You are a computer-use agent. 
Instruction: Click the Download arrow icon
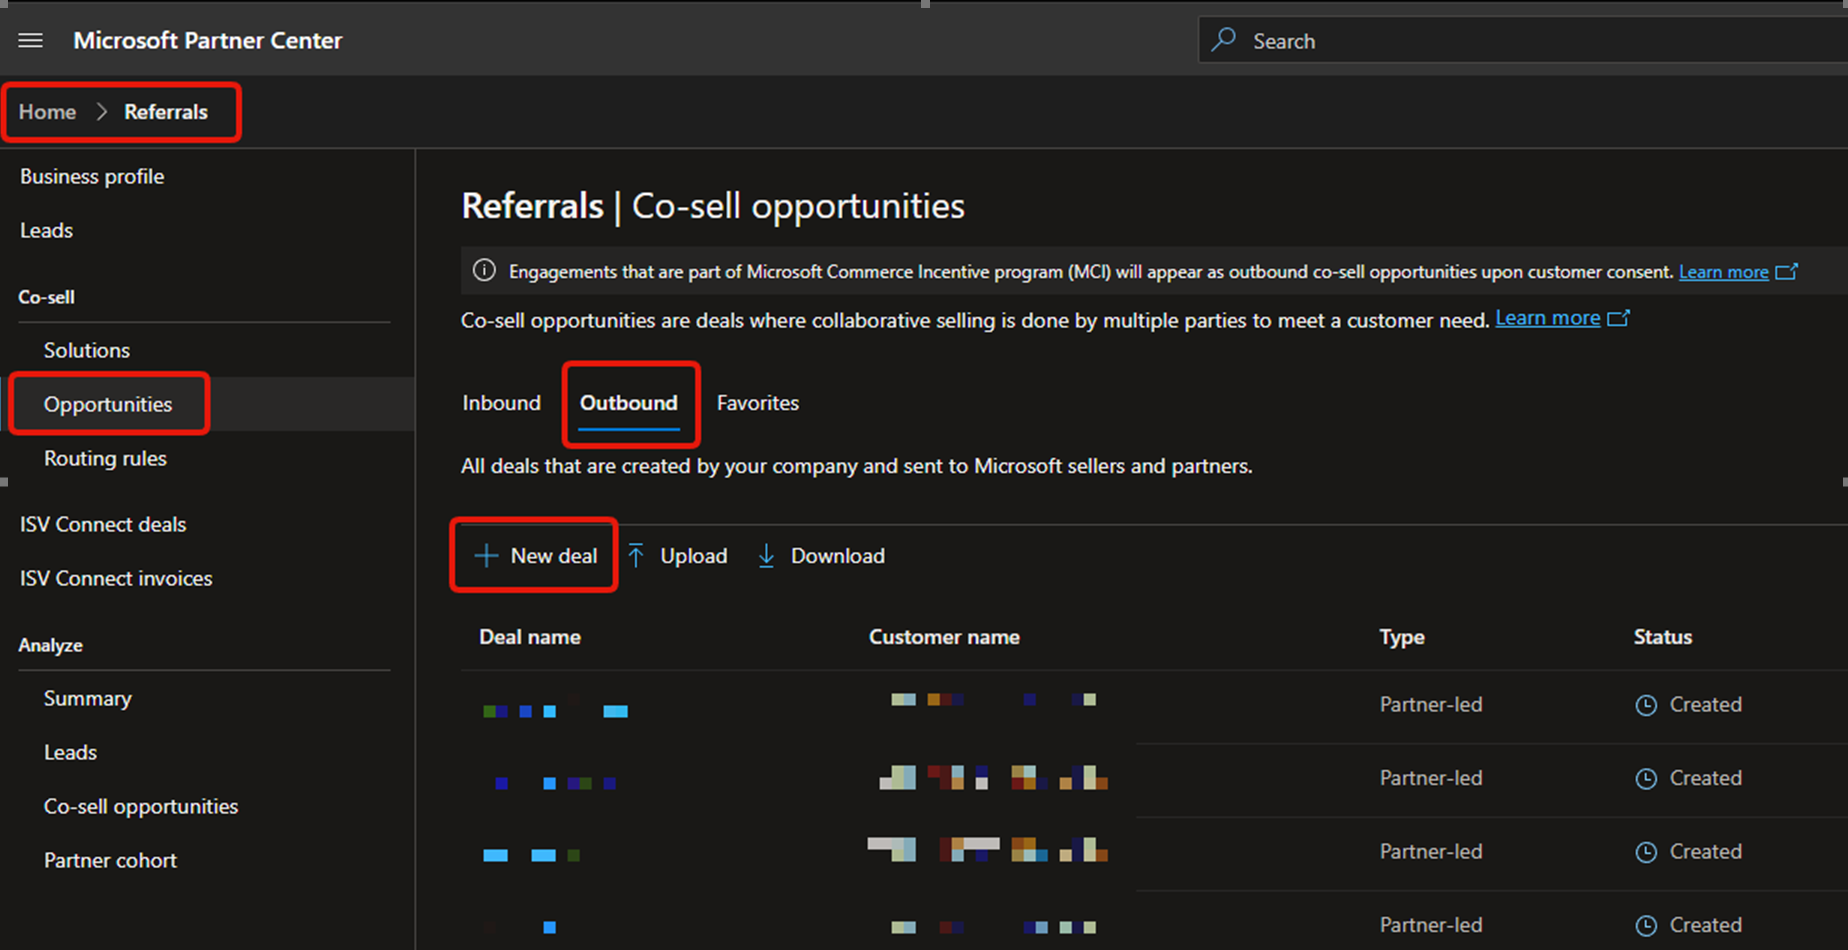(766, 555)
